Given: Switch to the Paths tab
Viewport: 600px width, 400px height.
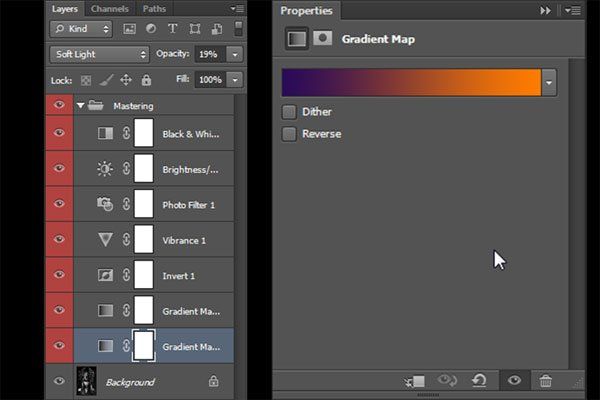Looking at the screenshot, I should pos(154,9).
